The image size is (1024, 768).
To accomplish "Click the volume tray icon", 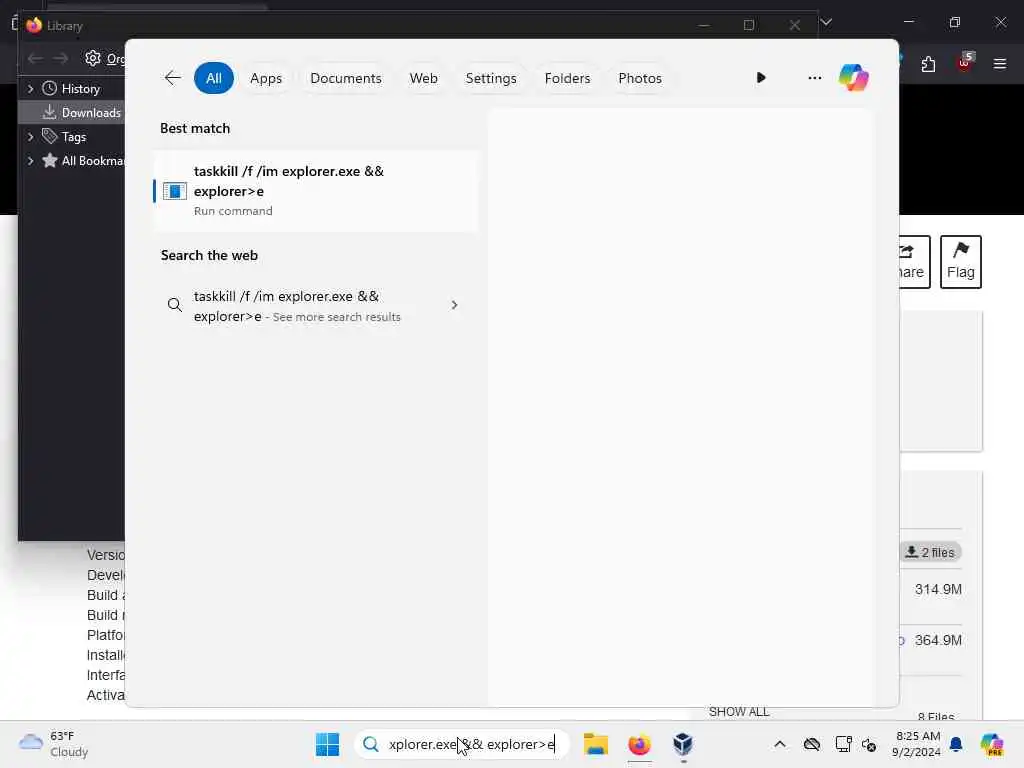I will pos(869,744).
